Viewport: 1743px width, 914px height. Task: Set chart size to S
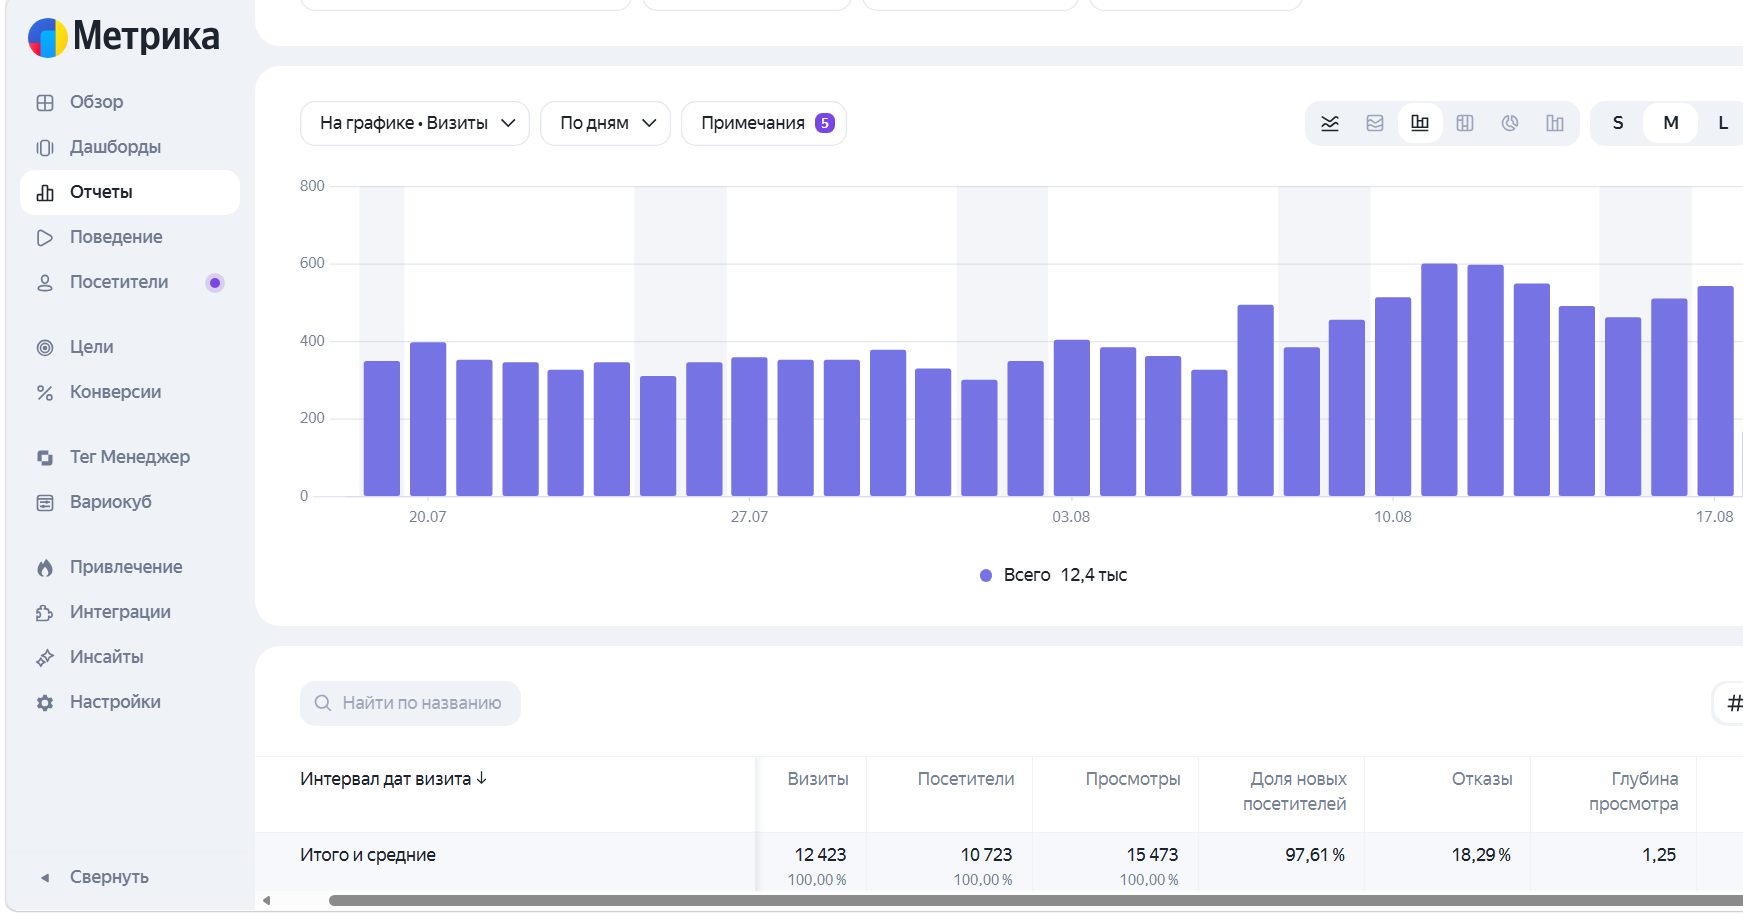(1618, 123)
